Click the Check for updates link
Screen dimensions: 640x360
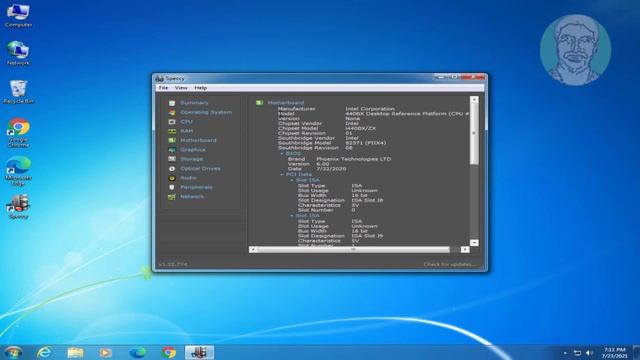450,264
